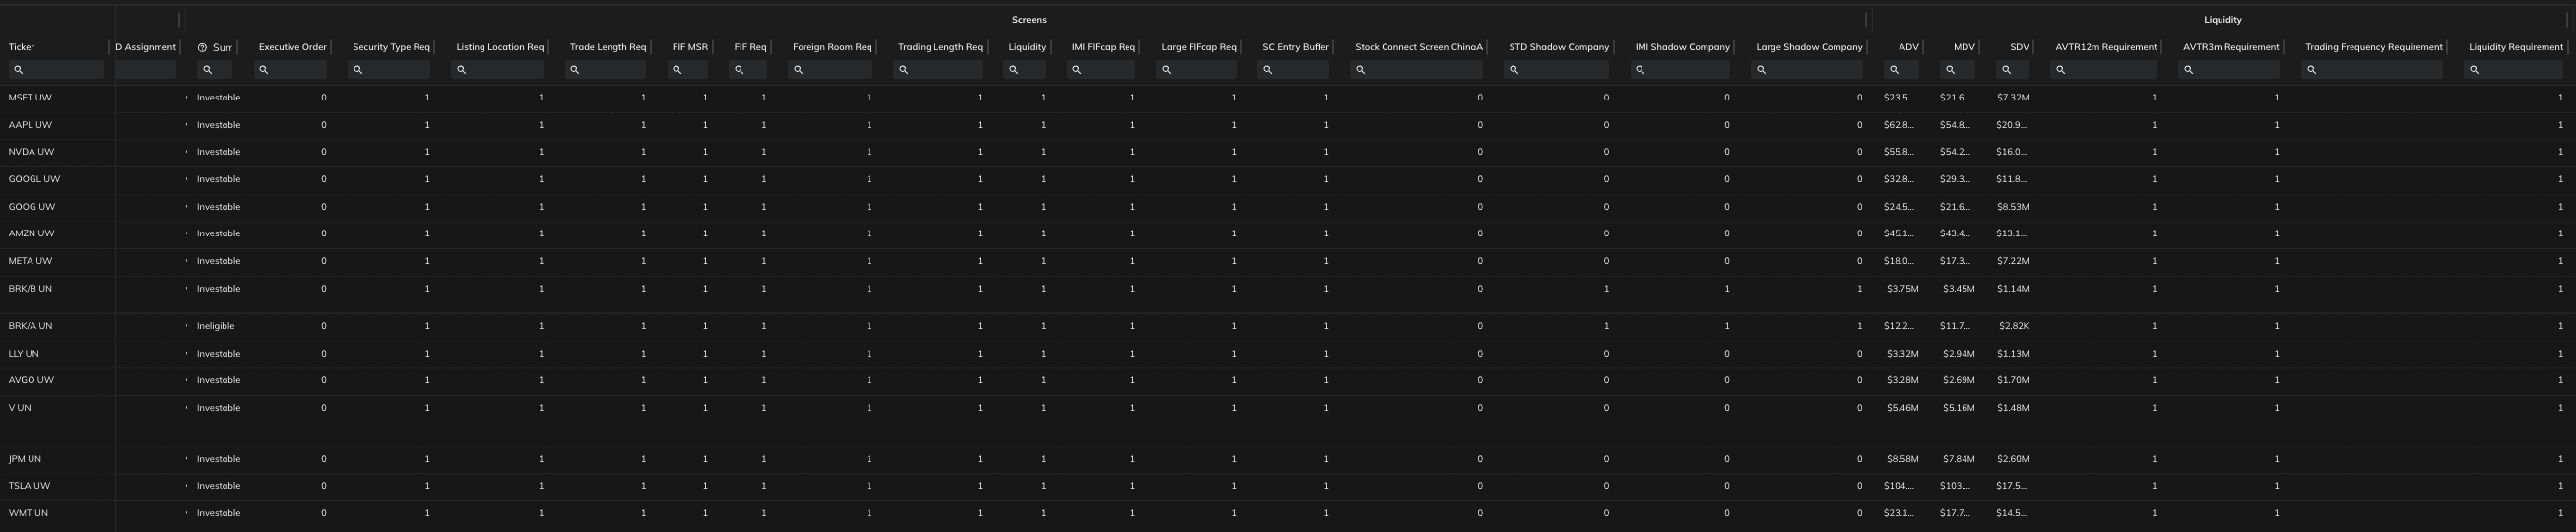The image size is (2576, 532).
Task: Sort by the AVTR12m Requirement header
Action: click(2106, 47)
